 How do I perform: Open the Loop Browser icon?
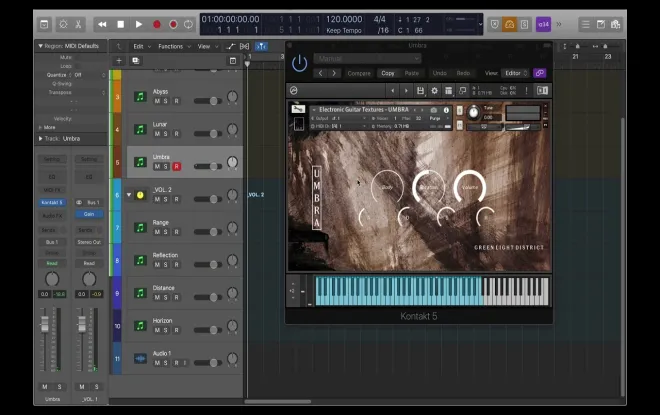(615, 24)
